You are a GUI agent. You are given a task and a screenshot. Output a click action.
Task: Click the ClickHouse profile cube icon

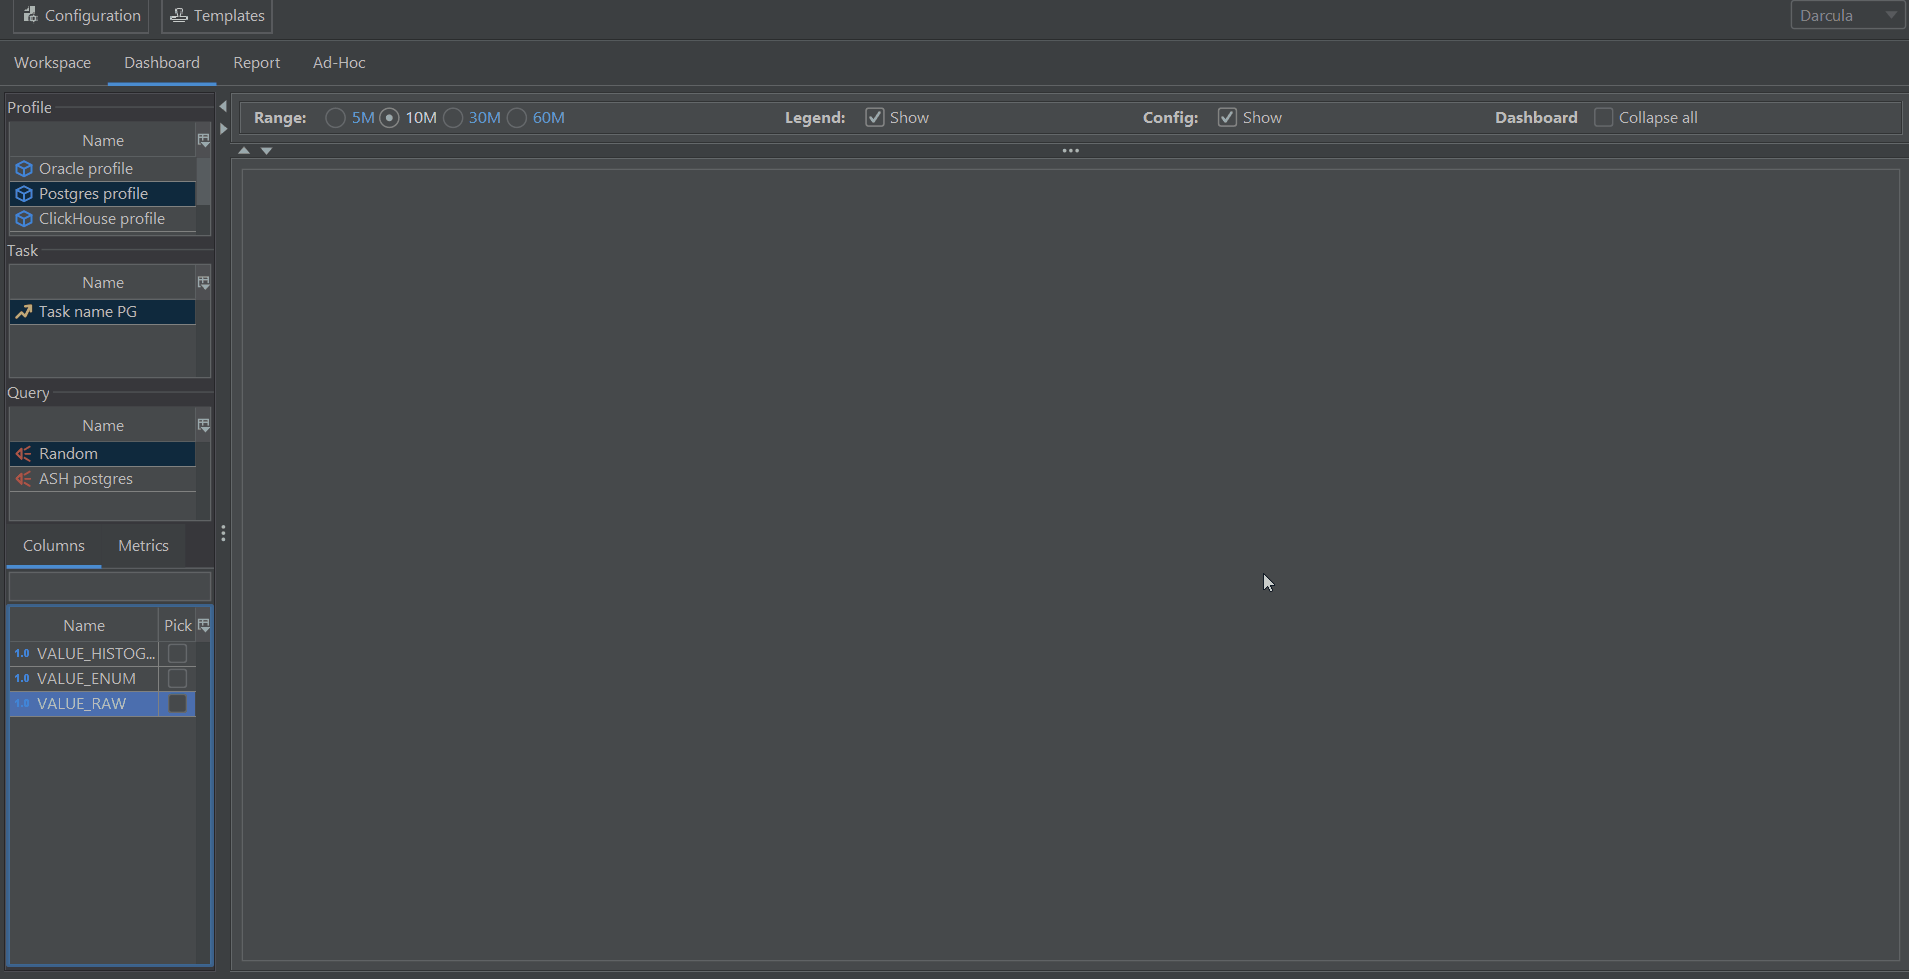(24, 219)
